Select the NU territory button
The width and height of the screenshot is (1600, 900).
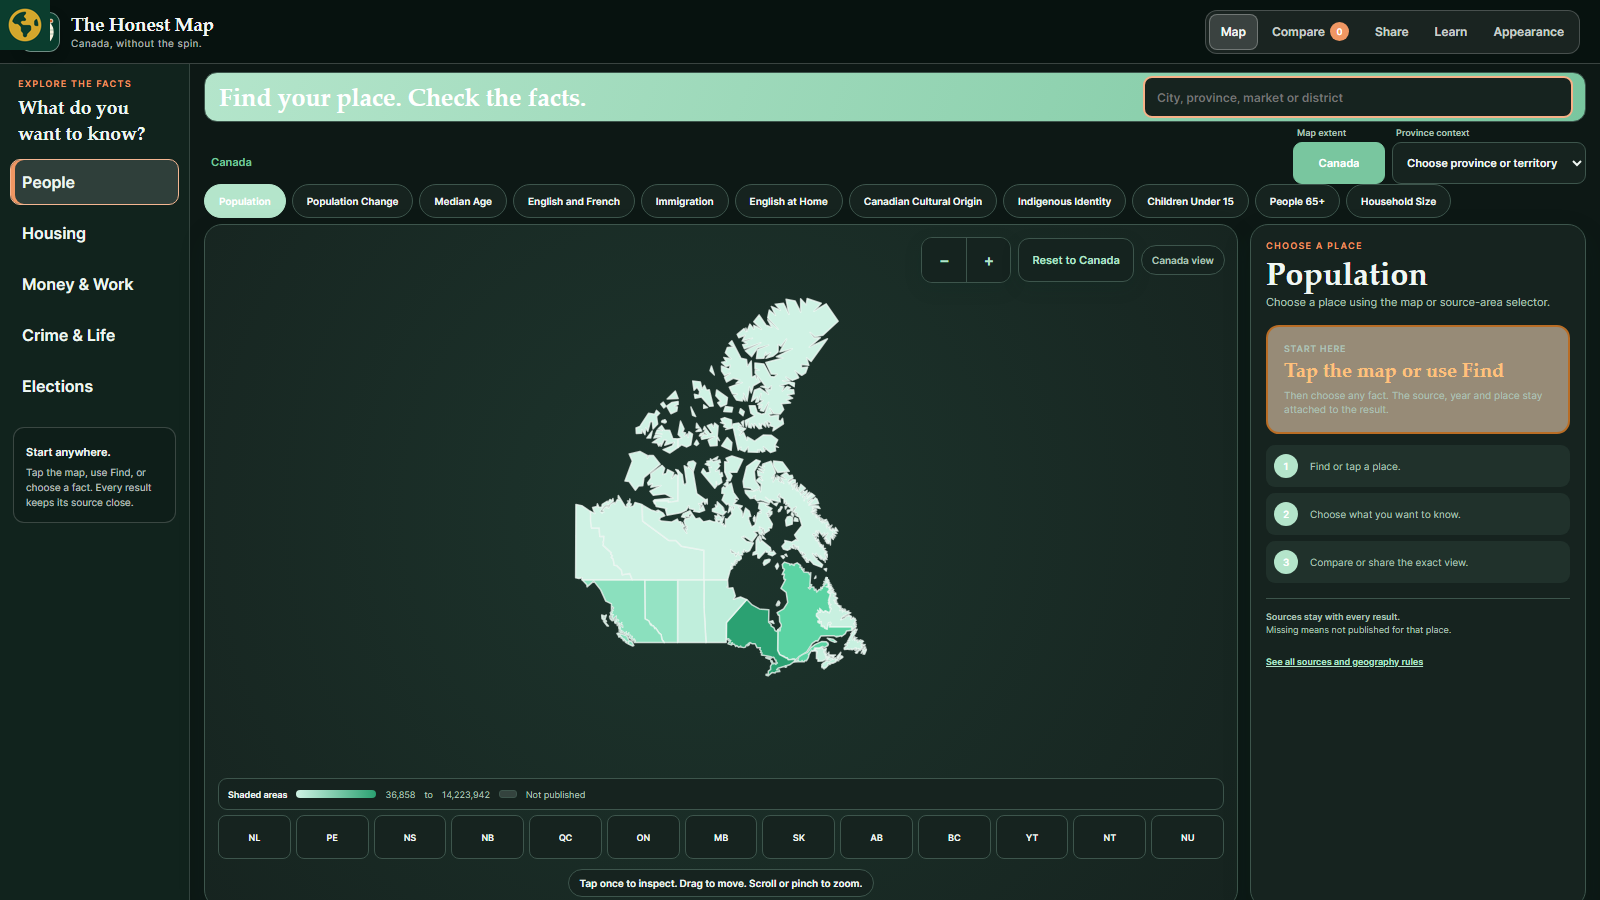coord(1187,837)
